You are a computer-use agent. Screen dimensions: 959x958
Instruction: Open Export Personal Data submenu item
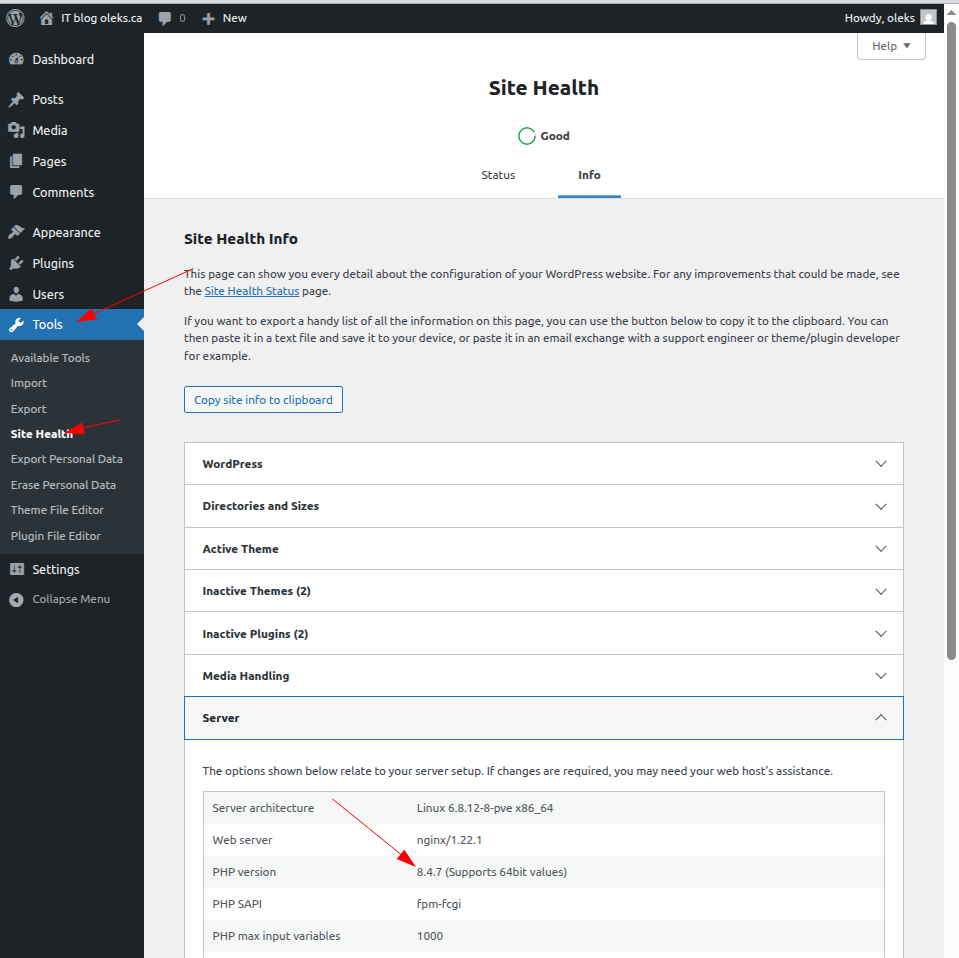pyautogui.click(x=67, y=459)
